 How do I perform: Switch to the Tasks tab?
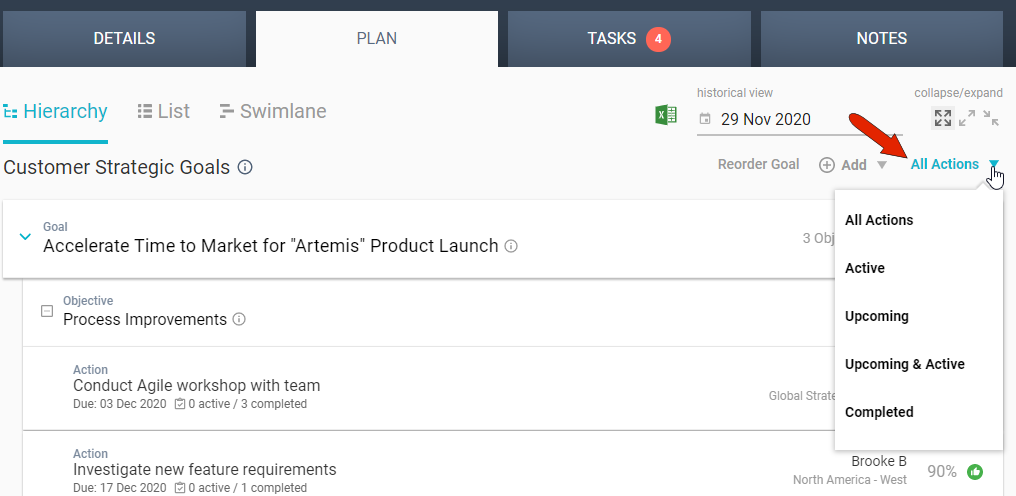tap(627, 39)
